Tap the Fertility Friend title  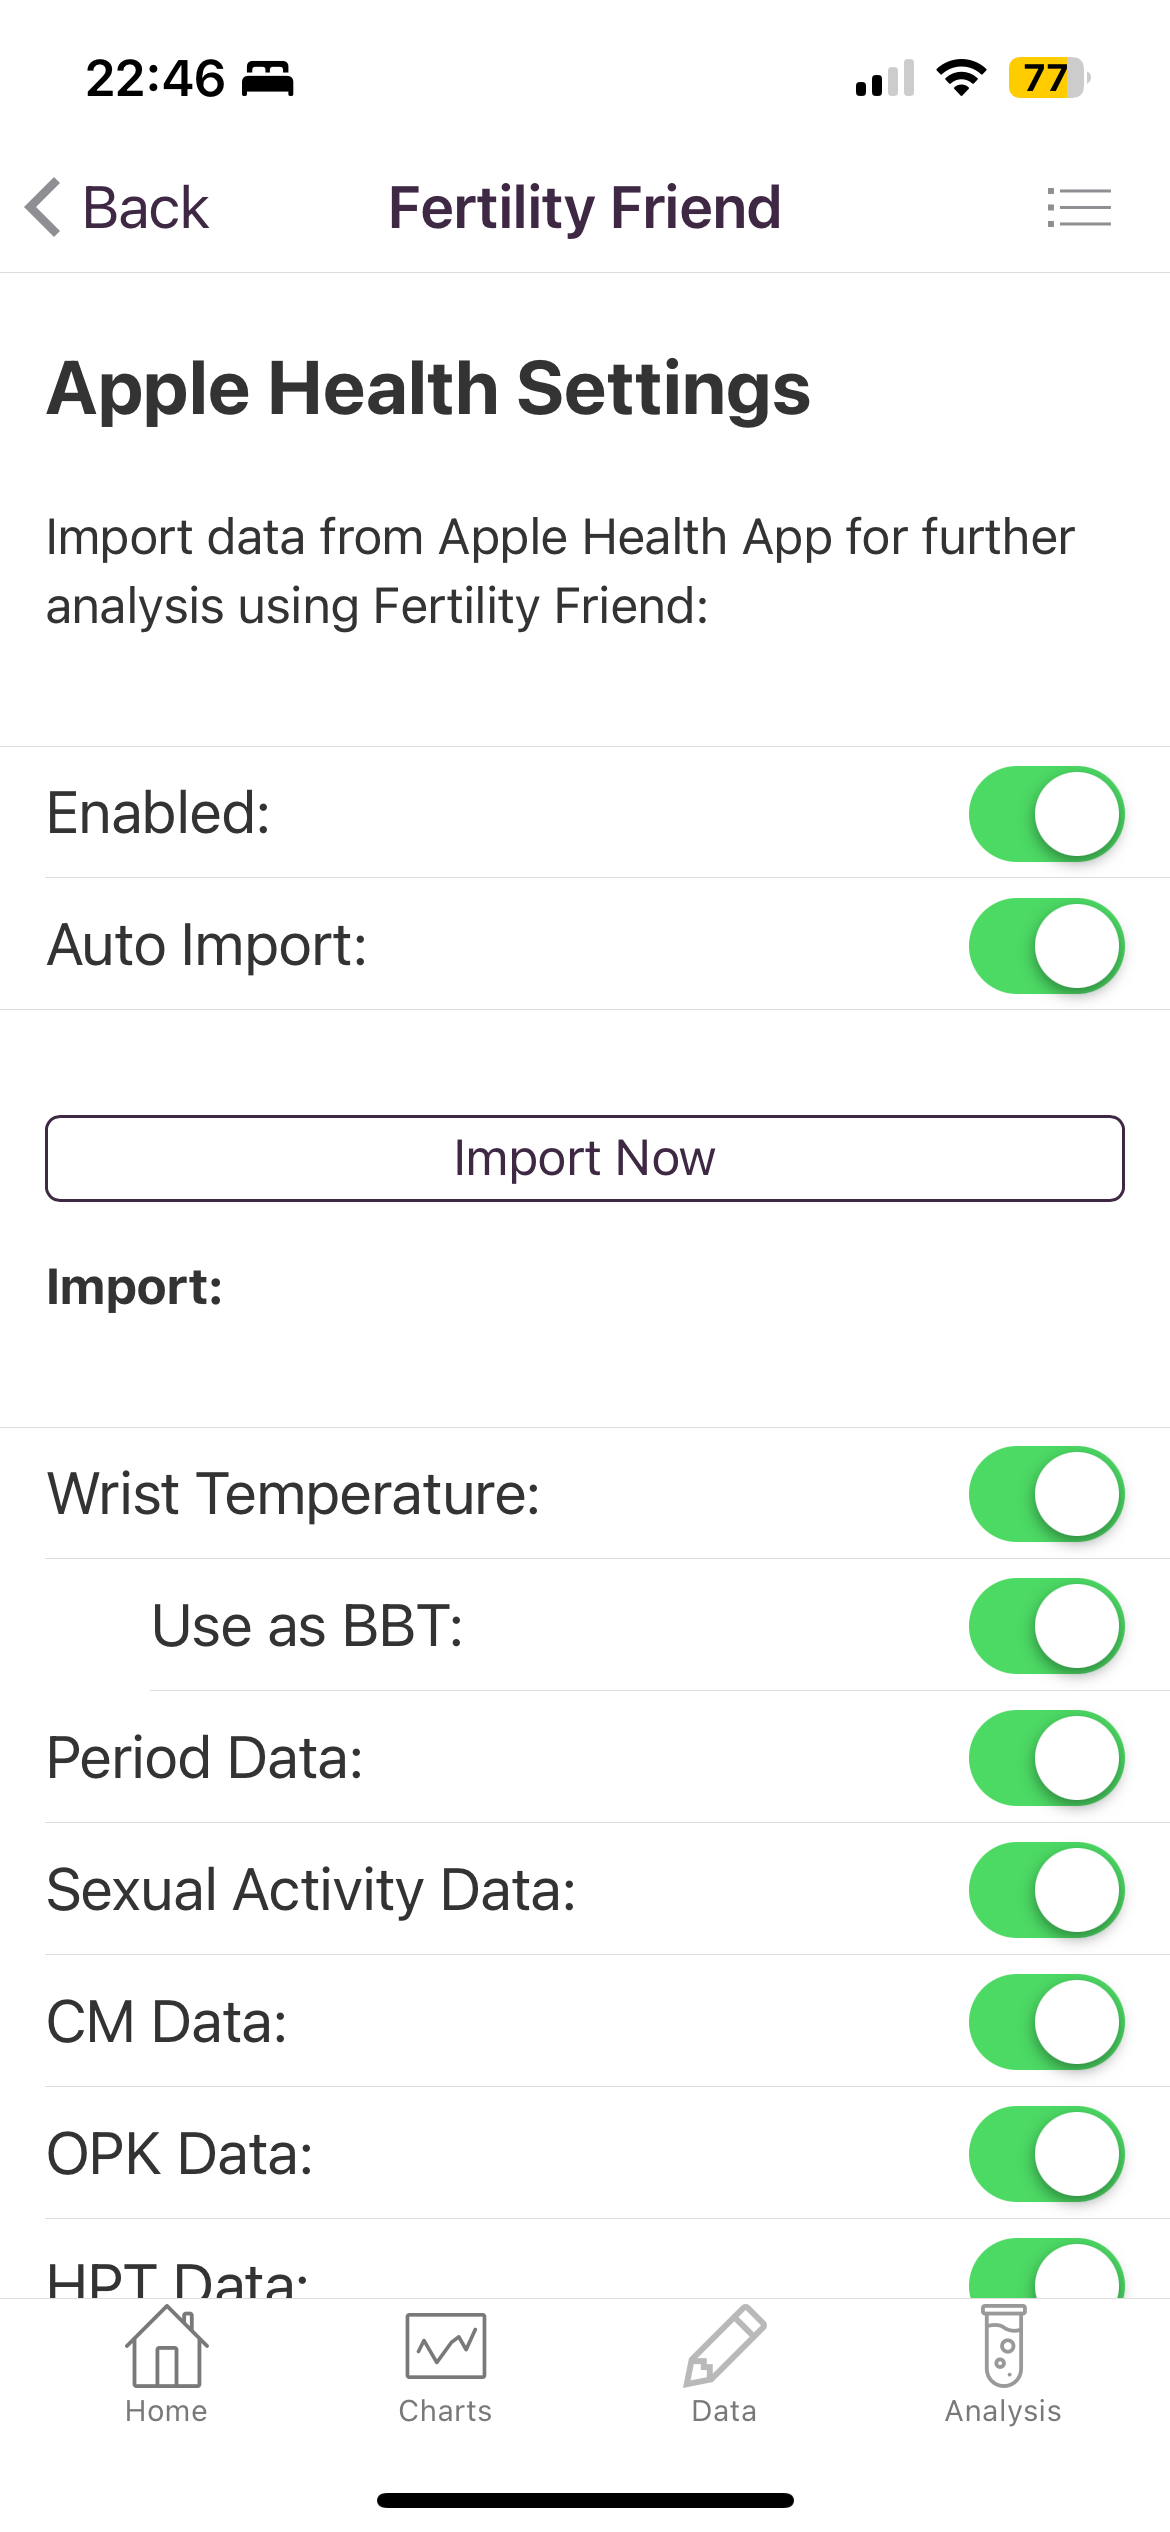pyautogui.click(x=584, y=208)
